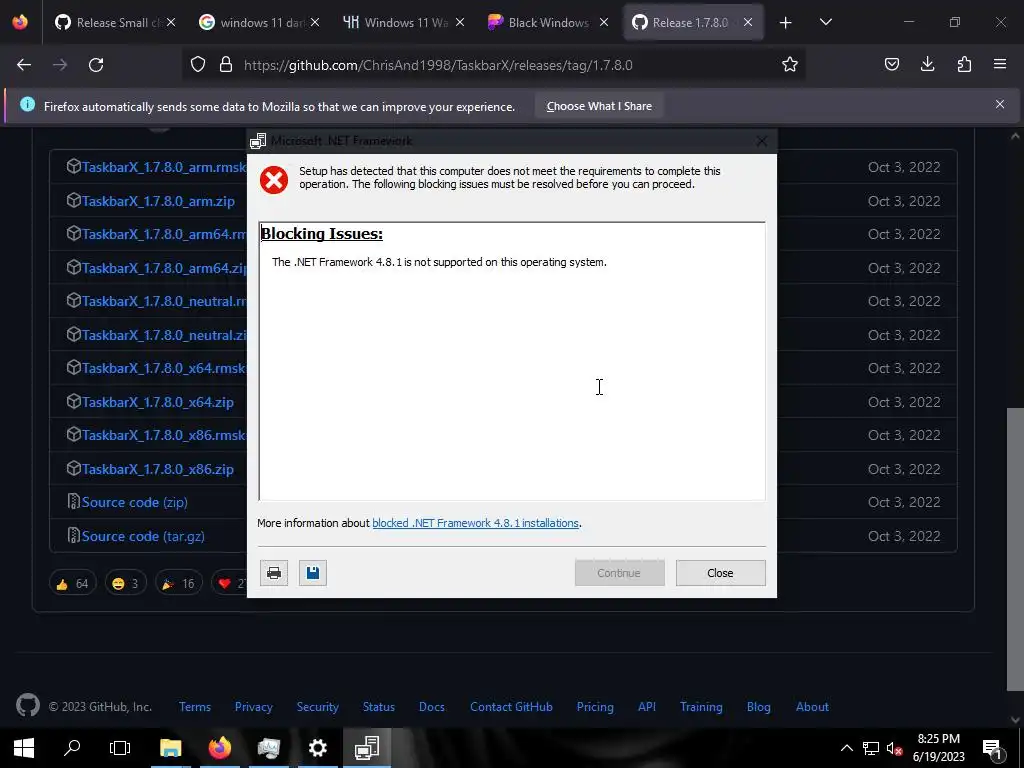Click the disabled Continue button
This screenshot has width=1024, height=768.
619,573
